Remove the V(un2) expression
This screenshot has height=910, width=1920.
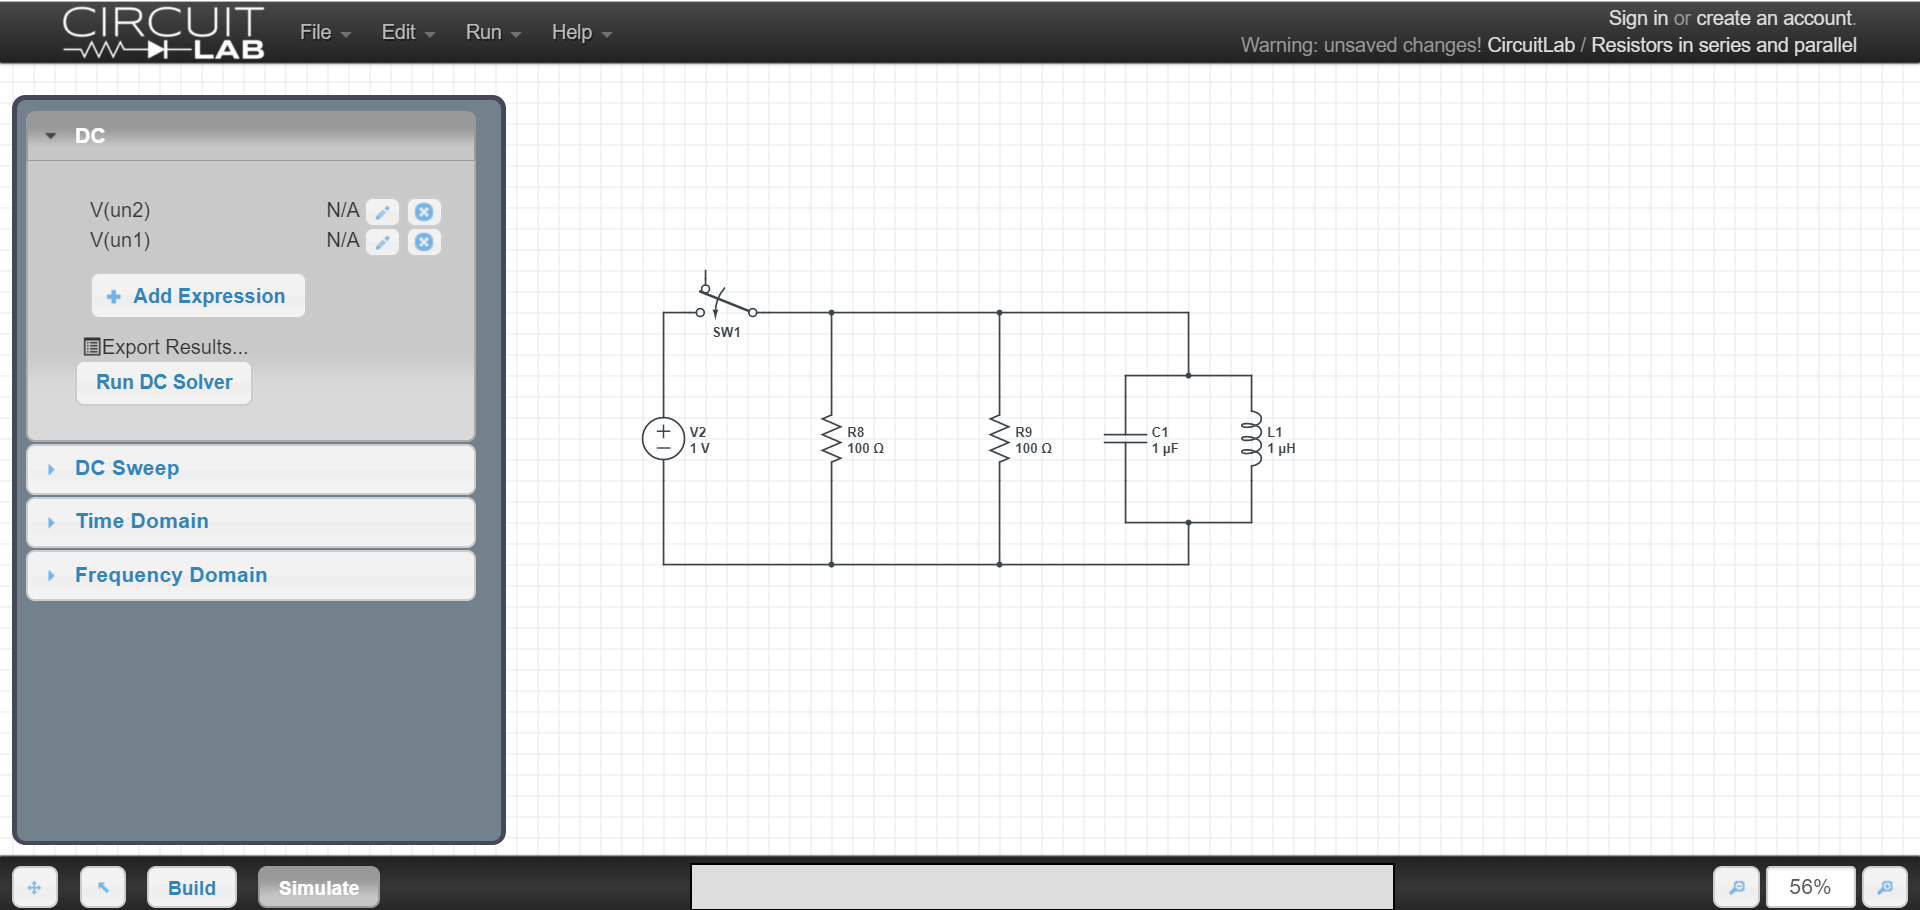[424, 212]
